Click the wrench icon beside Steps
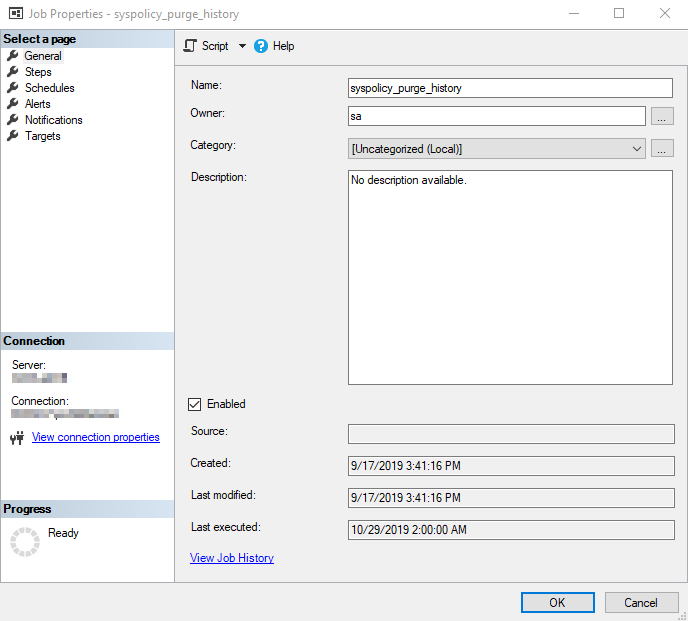Screen dimensions: 688x621 pos(13,72)
